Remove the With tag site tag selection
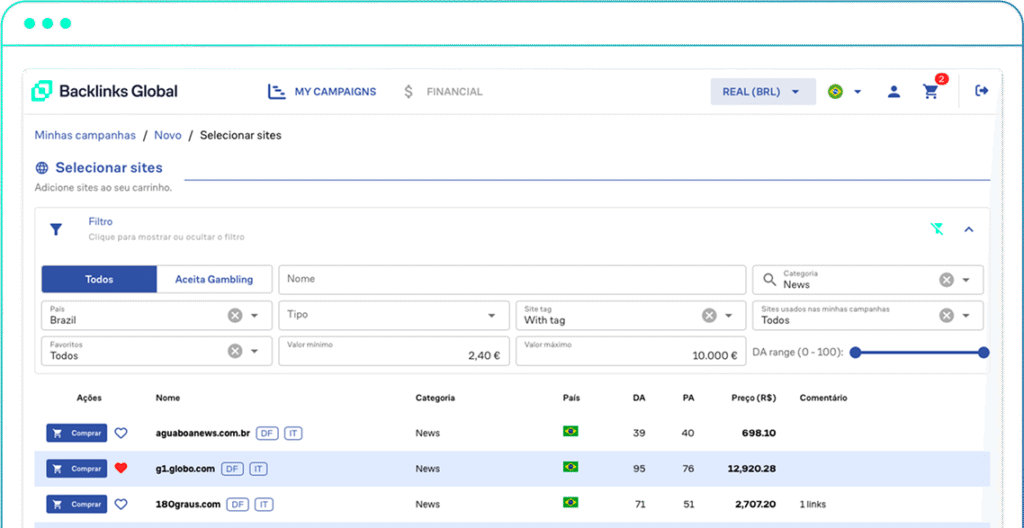This screenshot has width=1024, height=528. tap(709, 316)
